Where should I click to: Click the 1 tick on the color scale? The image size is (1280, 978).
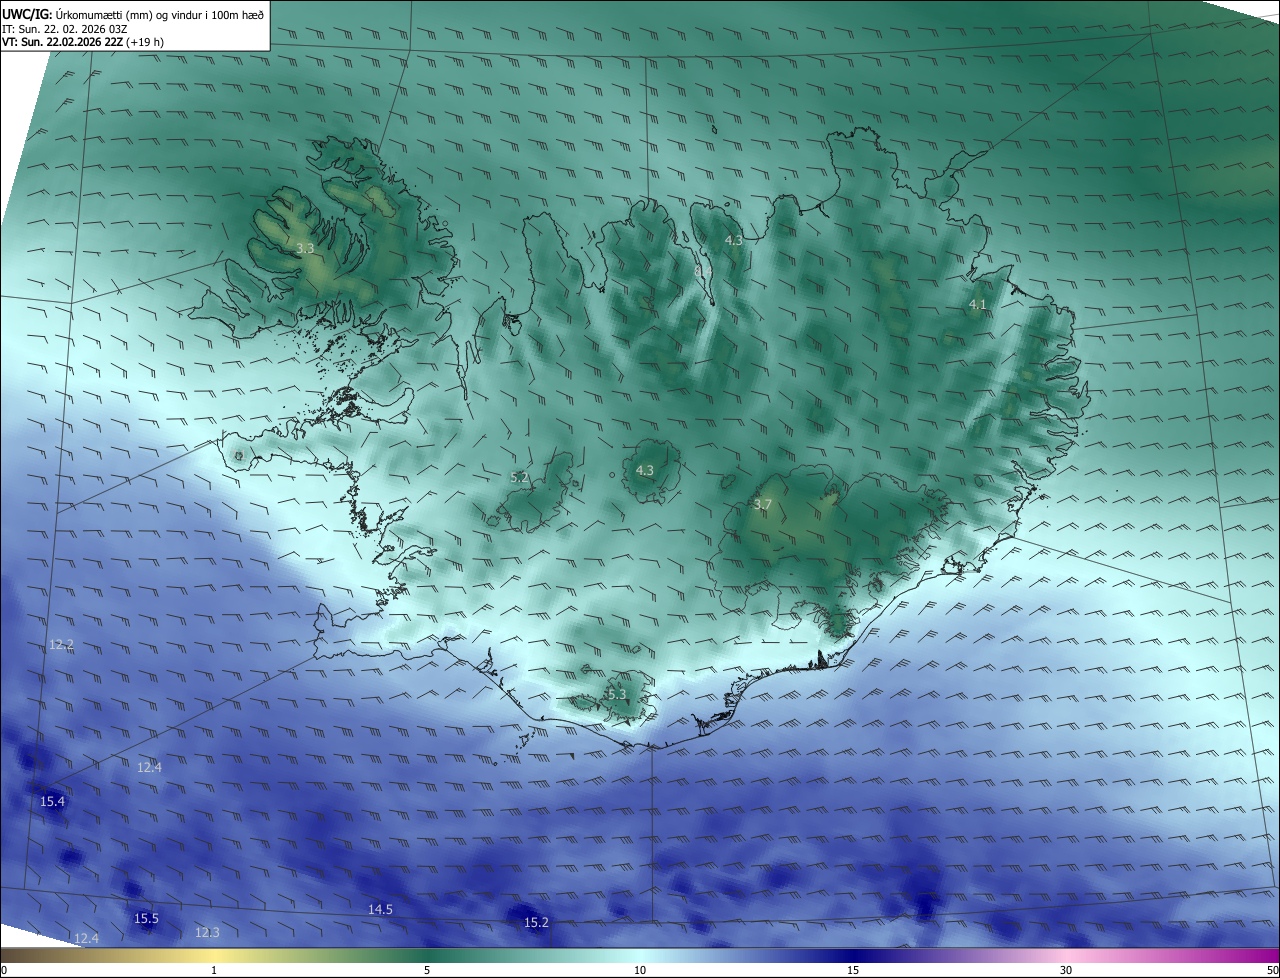point(214,970)
